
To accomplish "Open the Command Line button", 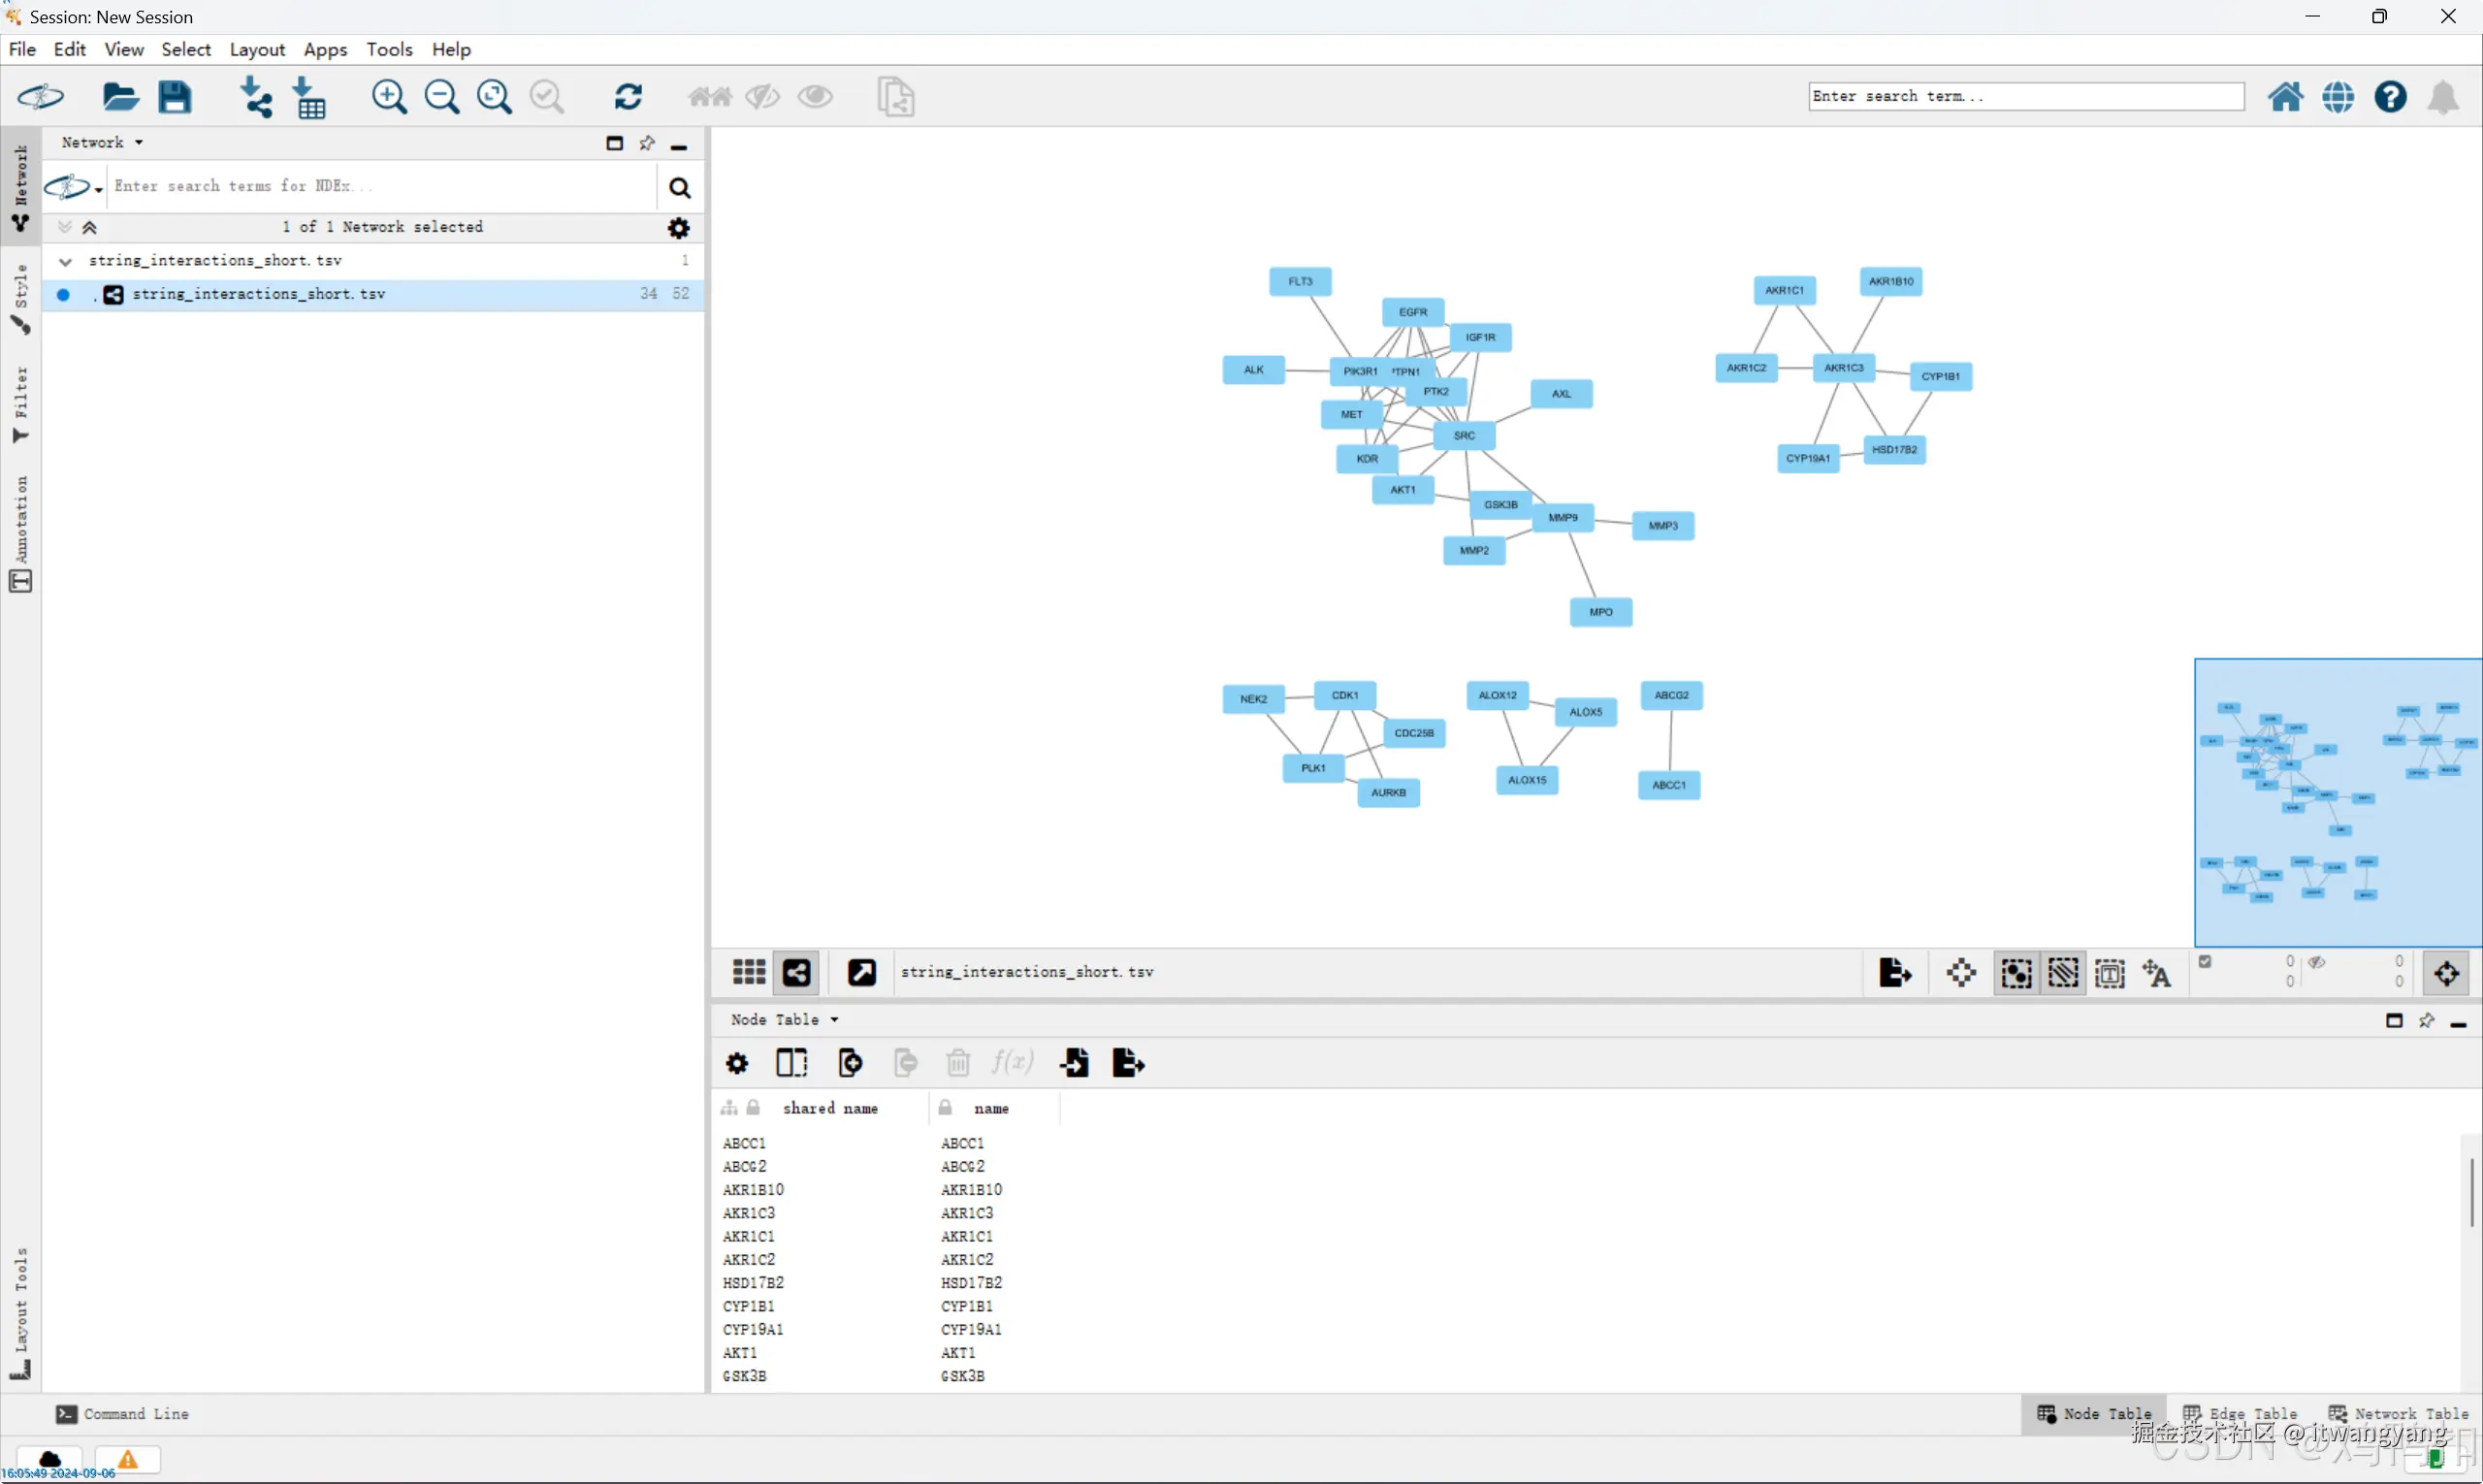I will pos(122,1413).
